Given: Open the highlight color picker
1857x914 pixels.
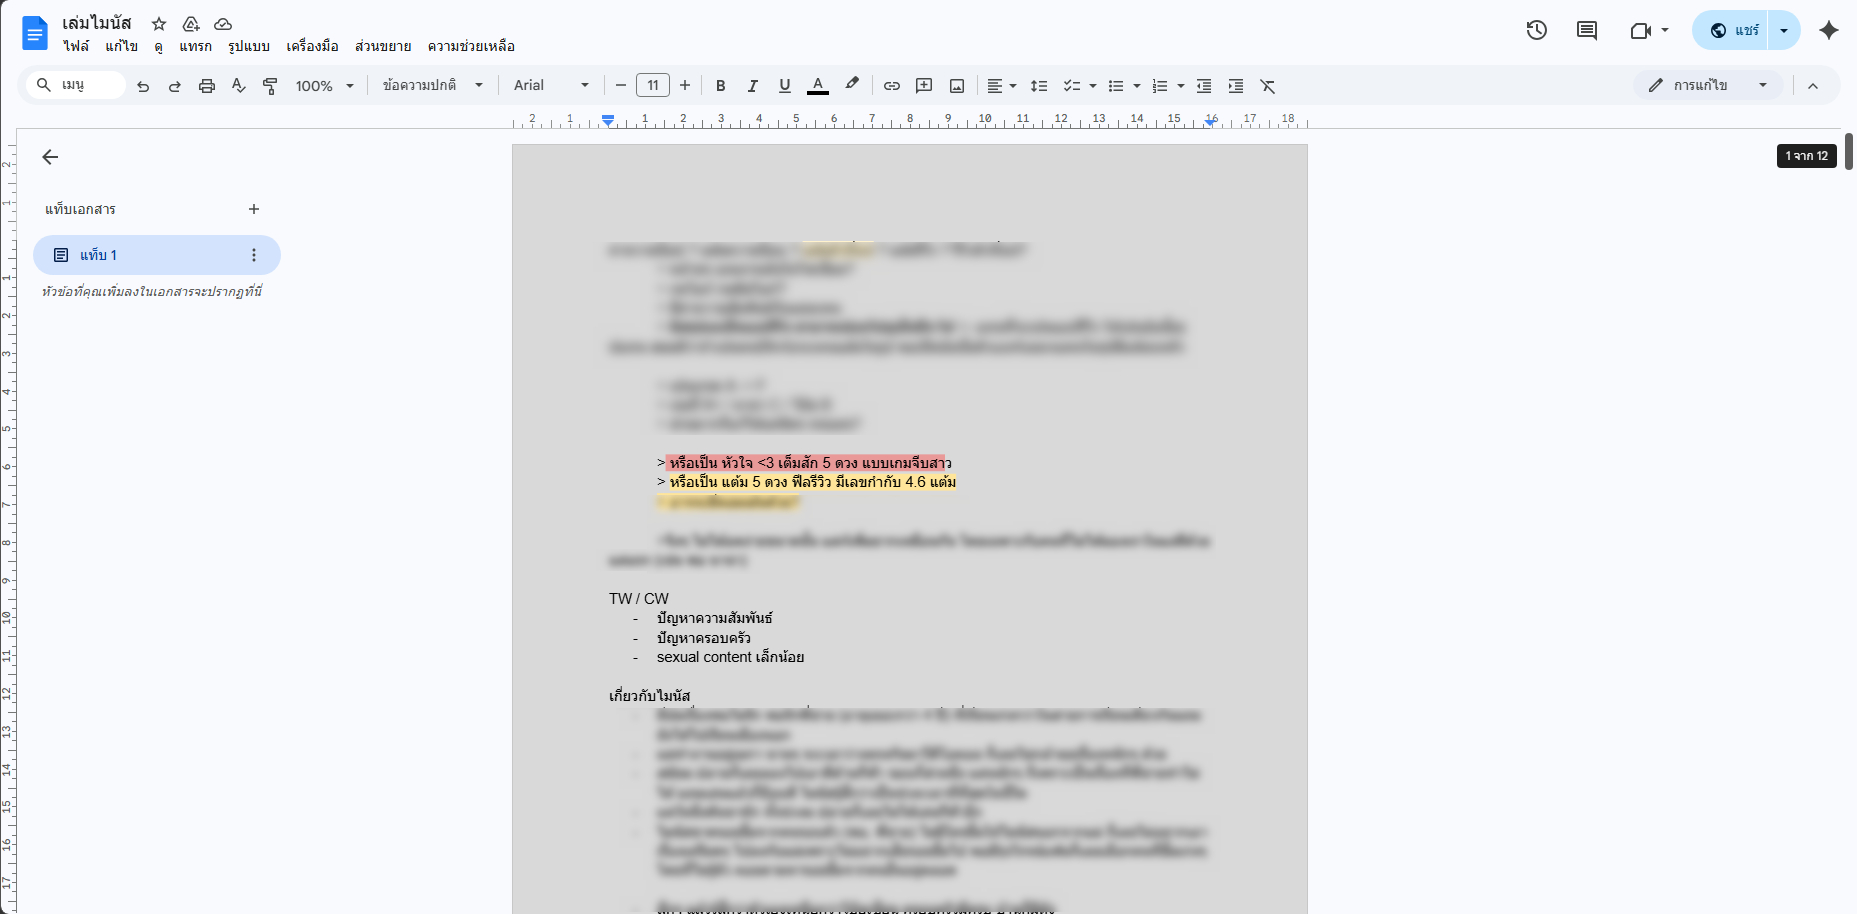Looking at the screenshot, I should pos(852,86).
